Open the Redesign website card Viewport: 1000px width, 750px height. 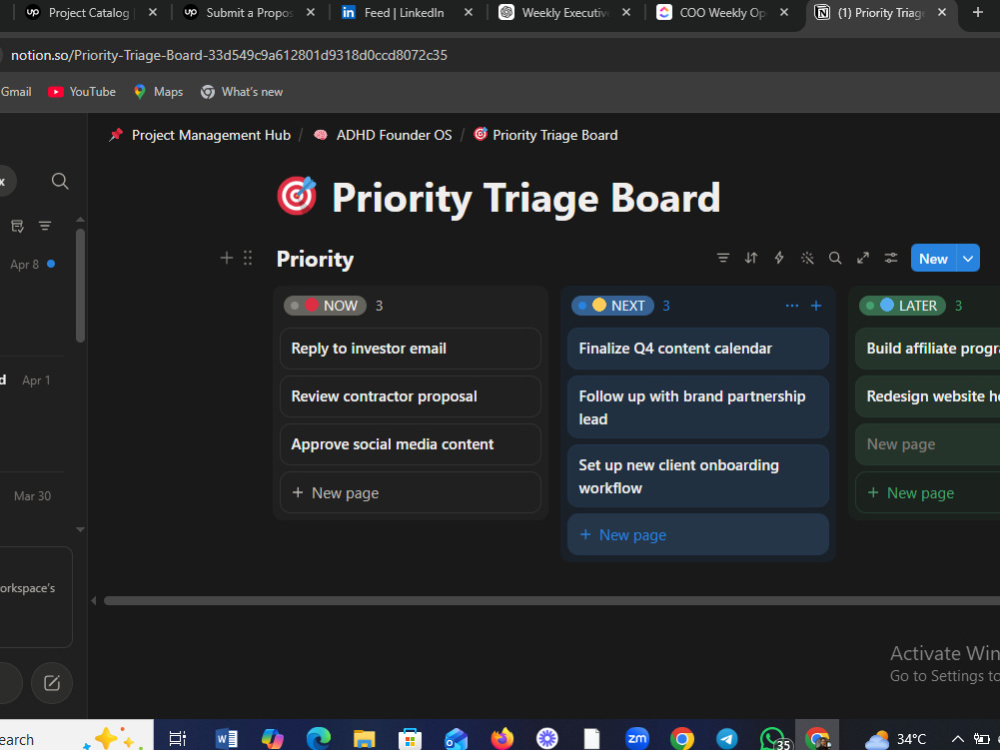click(x=928, y=396)
